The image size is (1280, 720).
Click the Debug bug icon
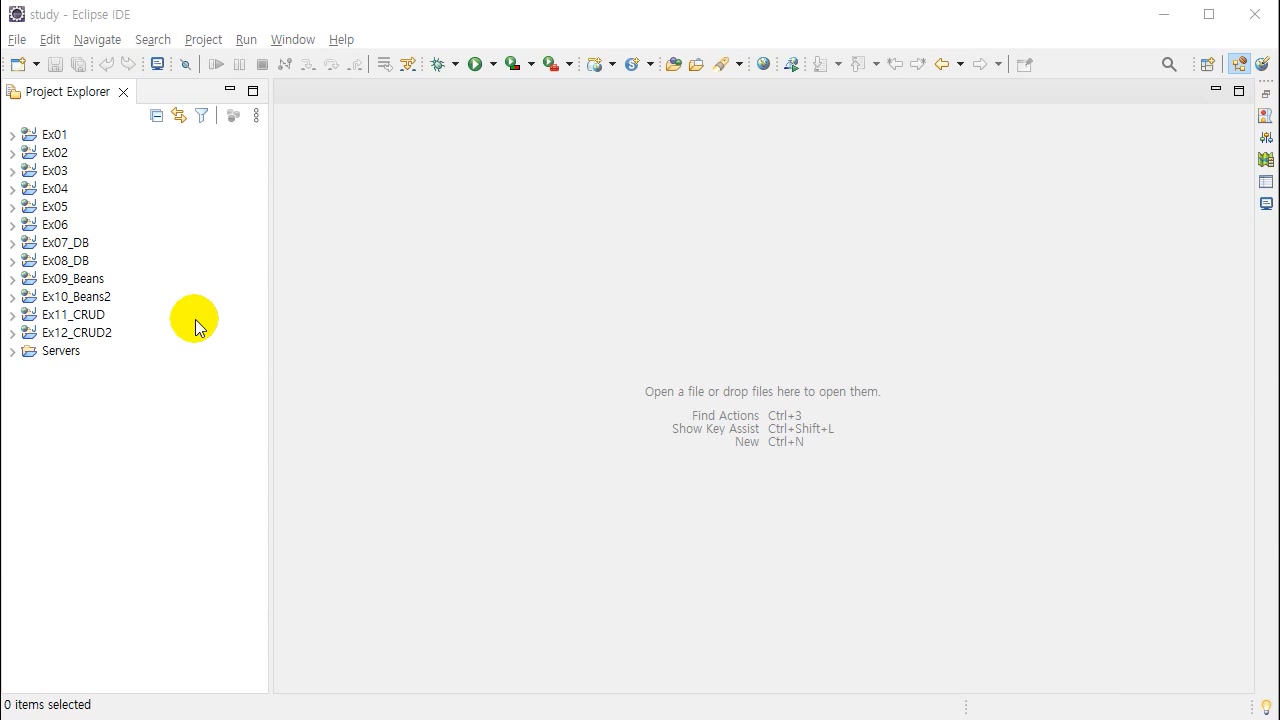(437, 64)
